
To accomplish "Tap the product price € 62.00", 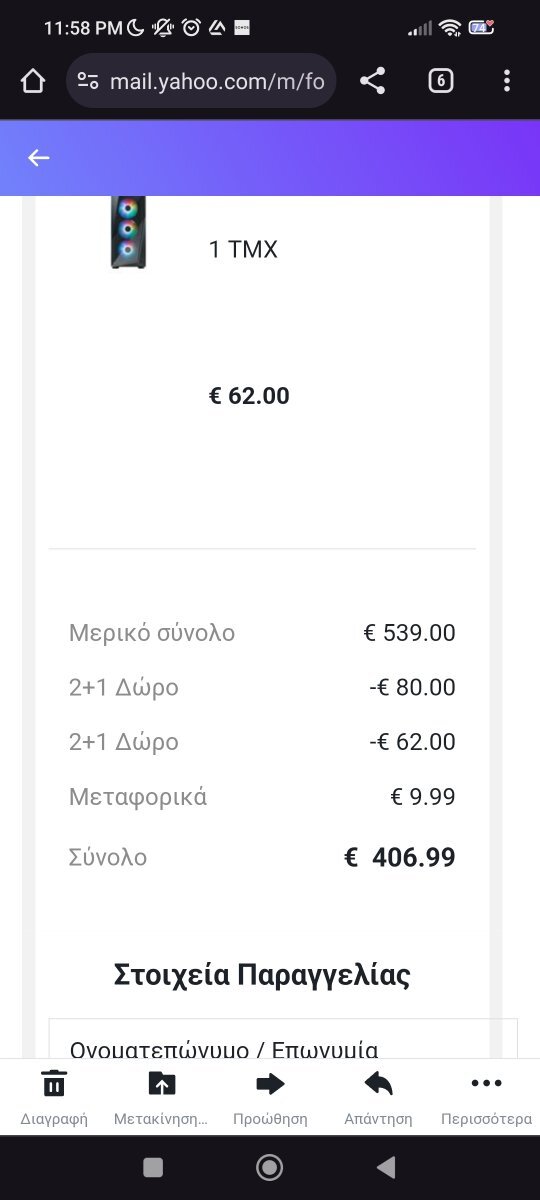I will pos(249,396).
